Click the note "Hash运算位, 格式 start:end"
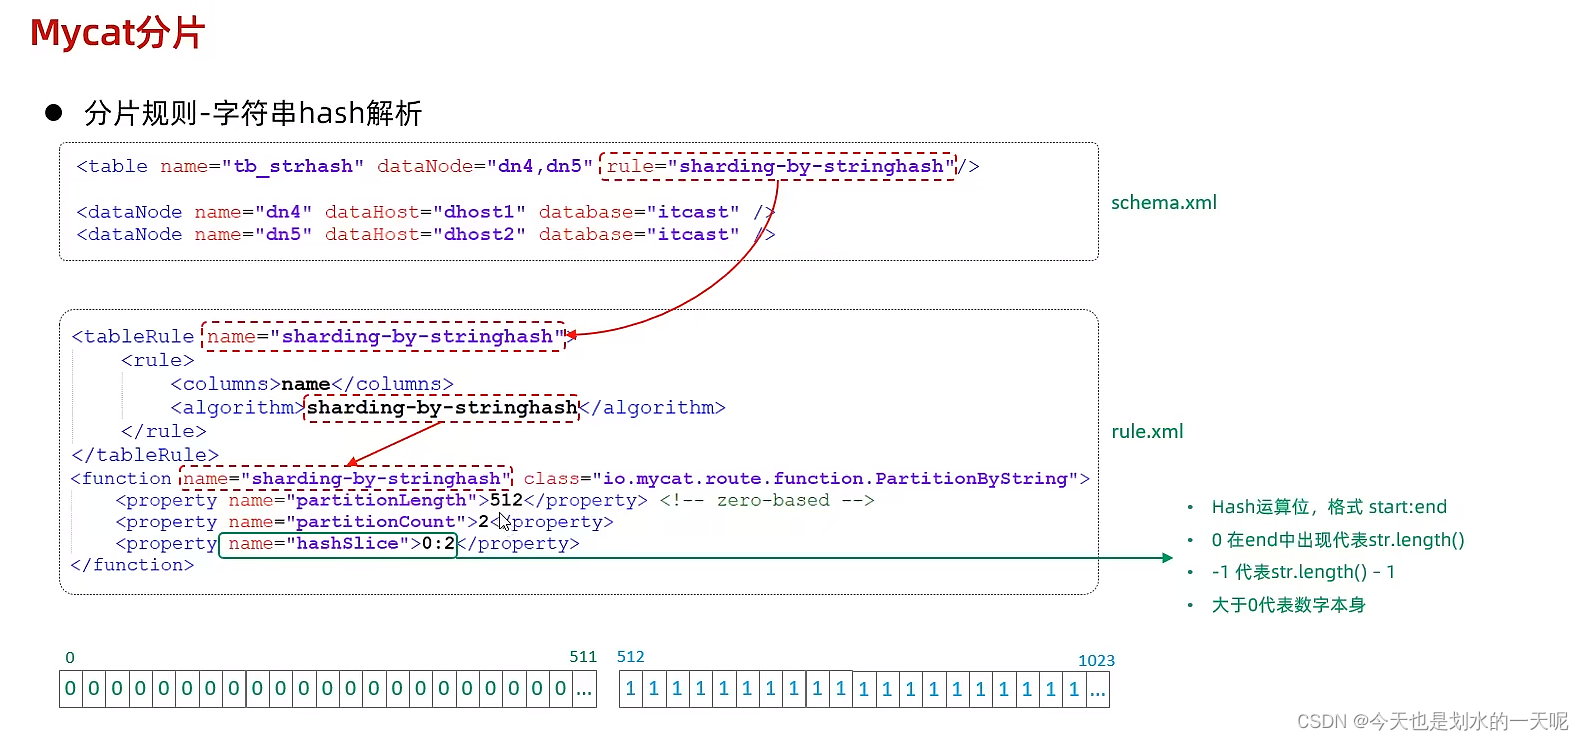 pos(1329,507)
